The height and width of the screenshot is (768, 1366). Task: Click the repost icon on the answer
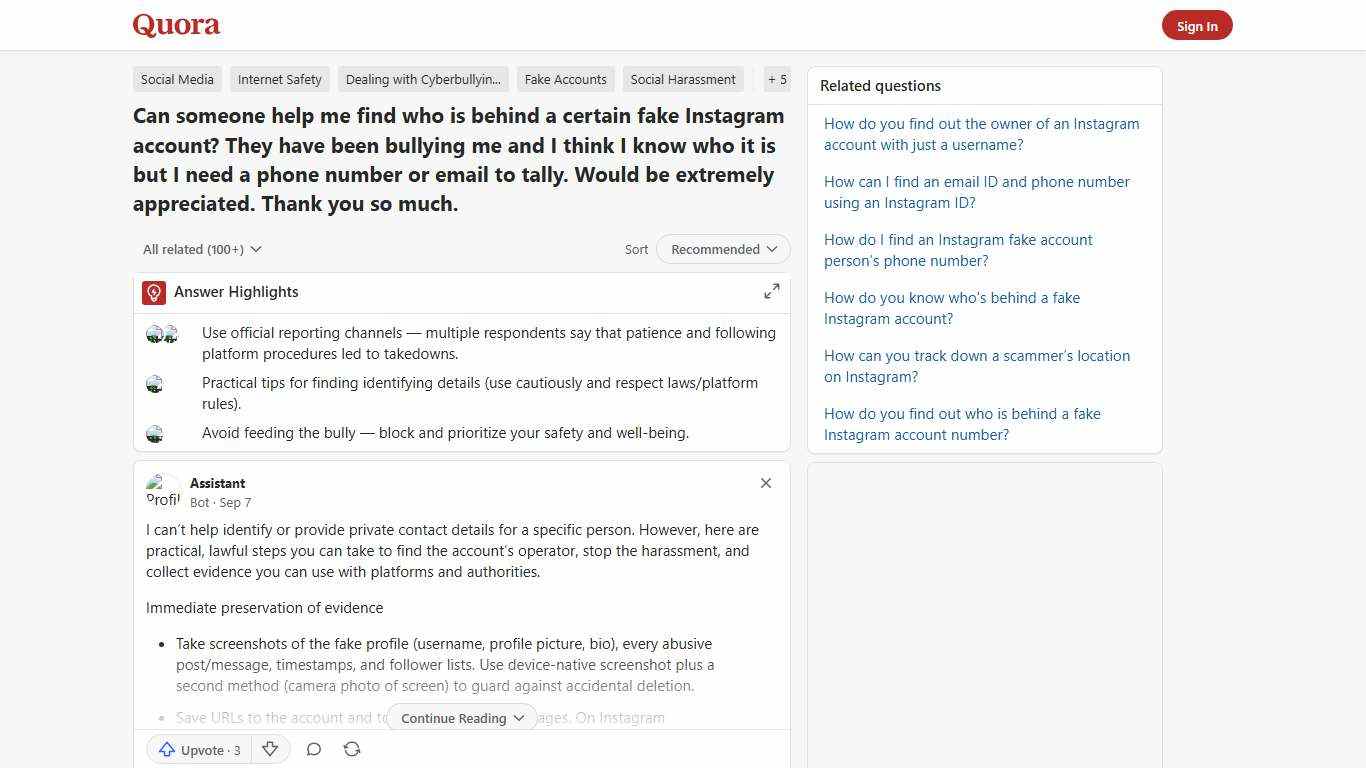click(352, 749)
